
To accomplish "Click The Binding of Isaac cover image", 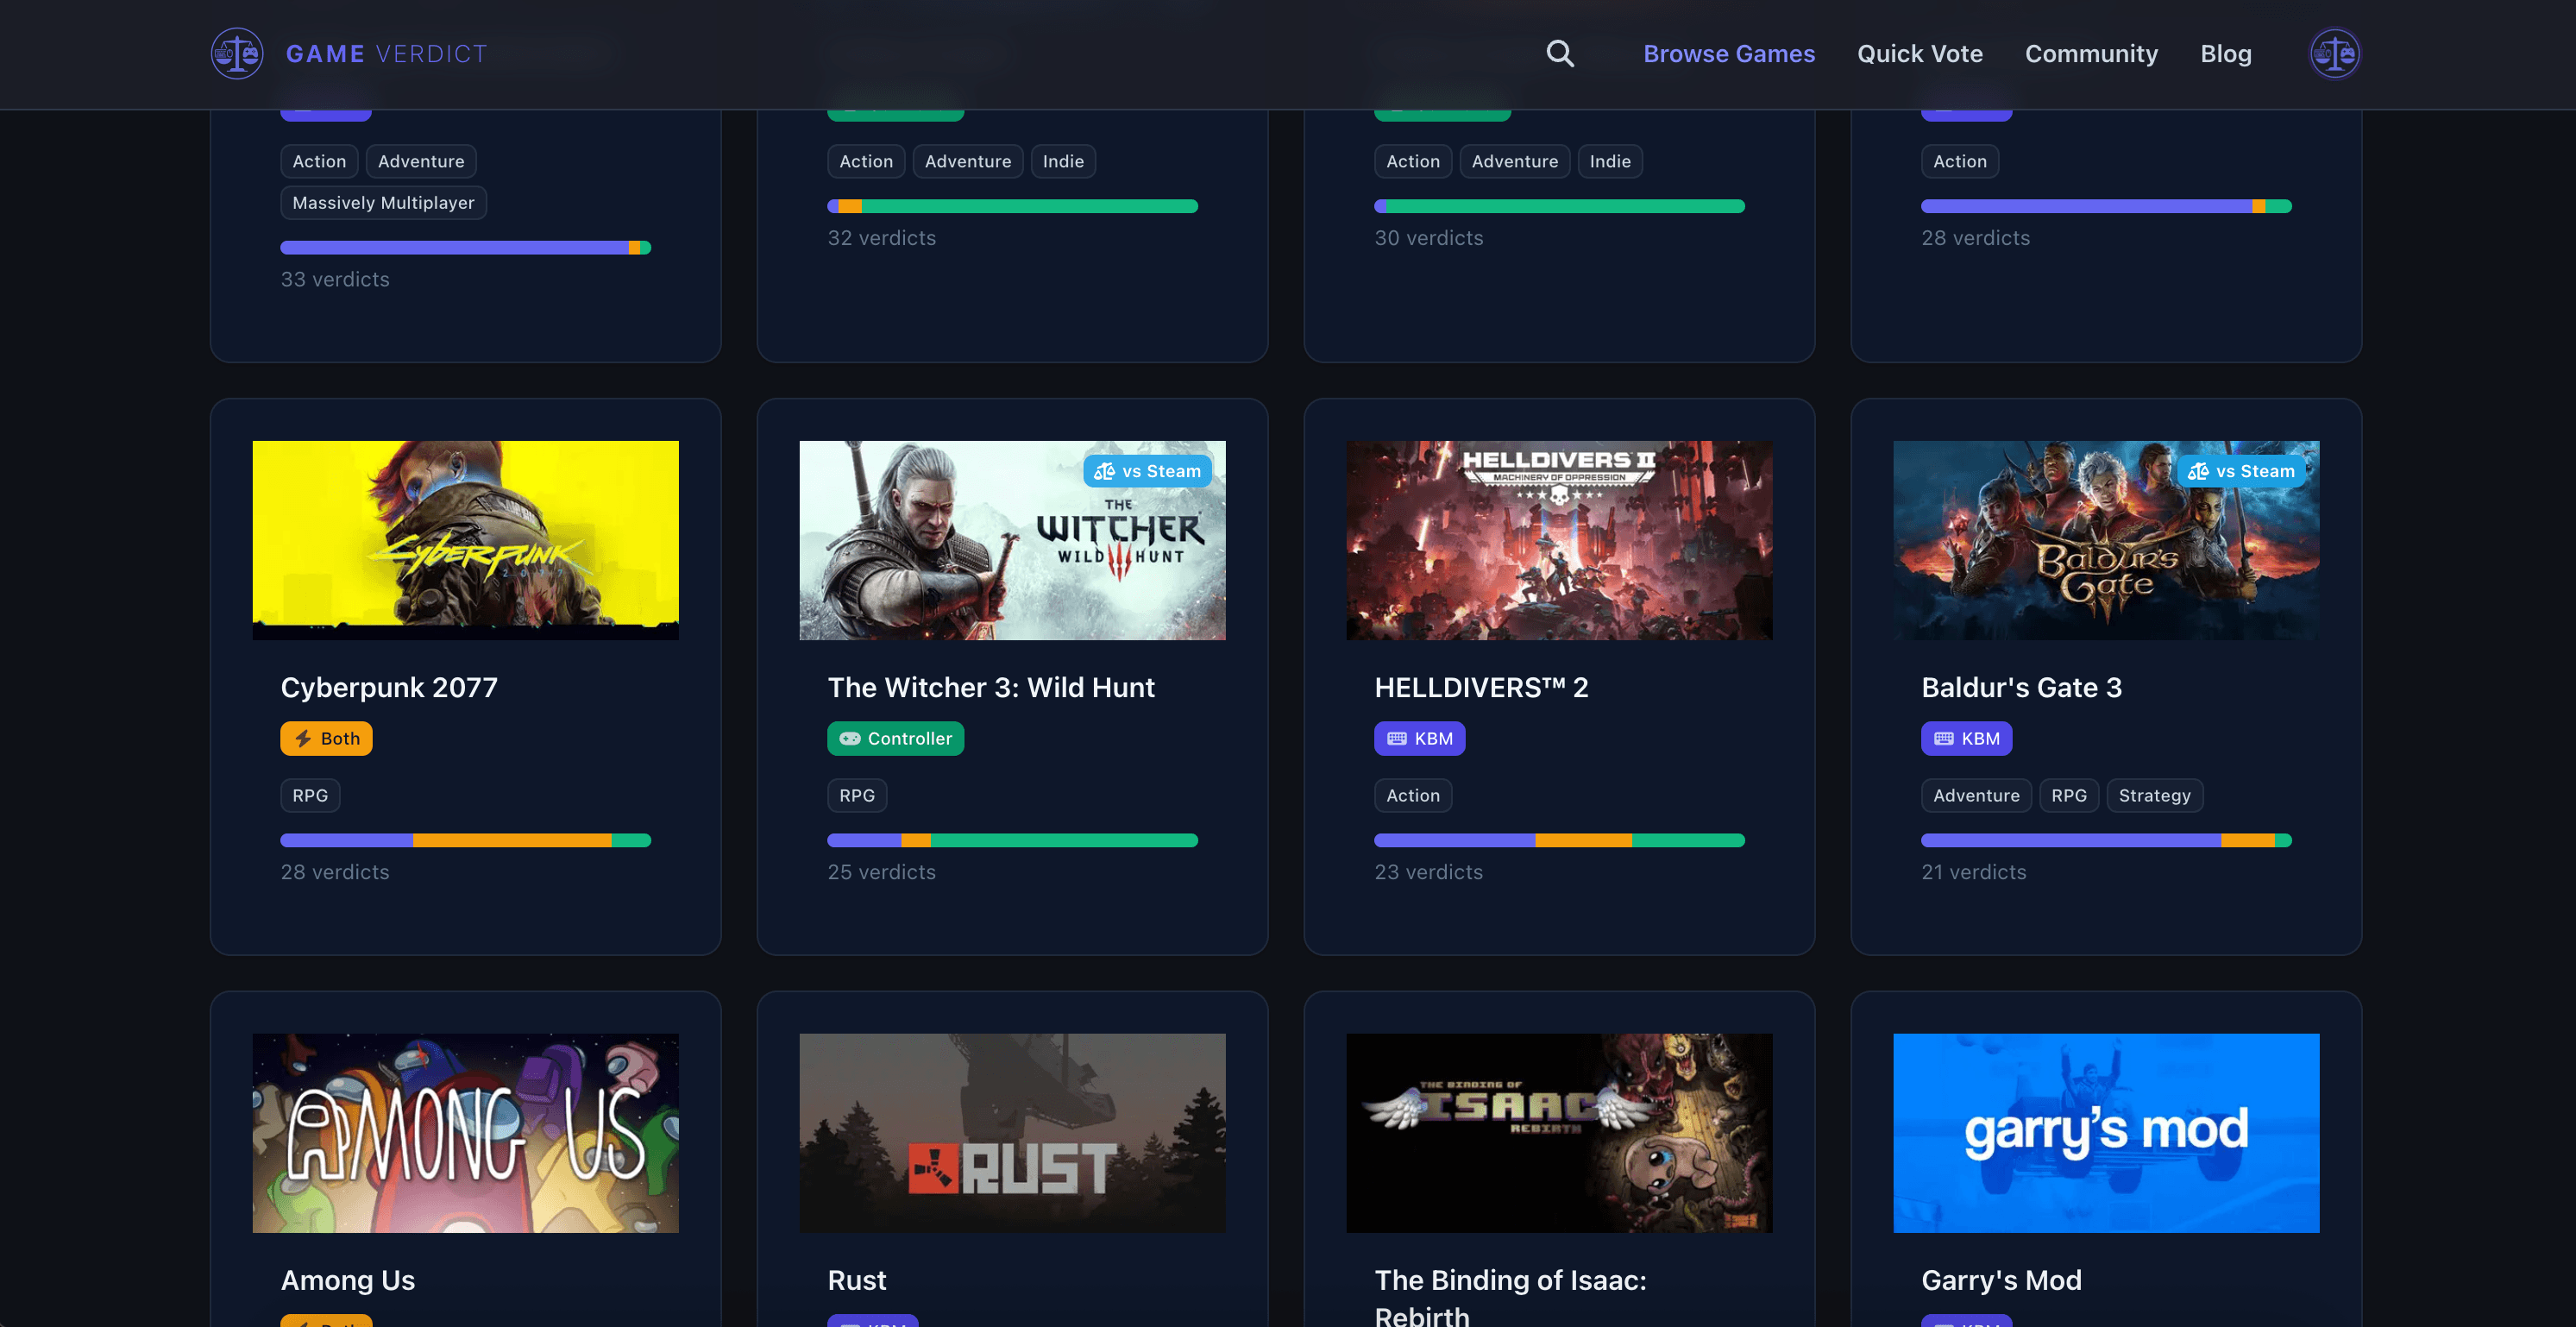I will (1559, 1133).
